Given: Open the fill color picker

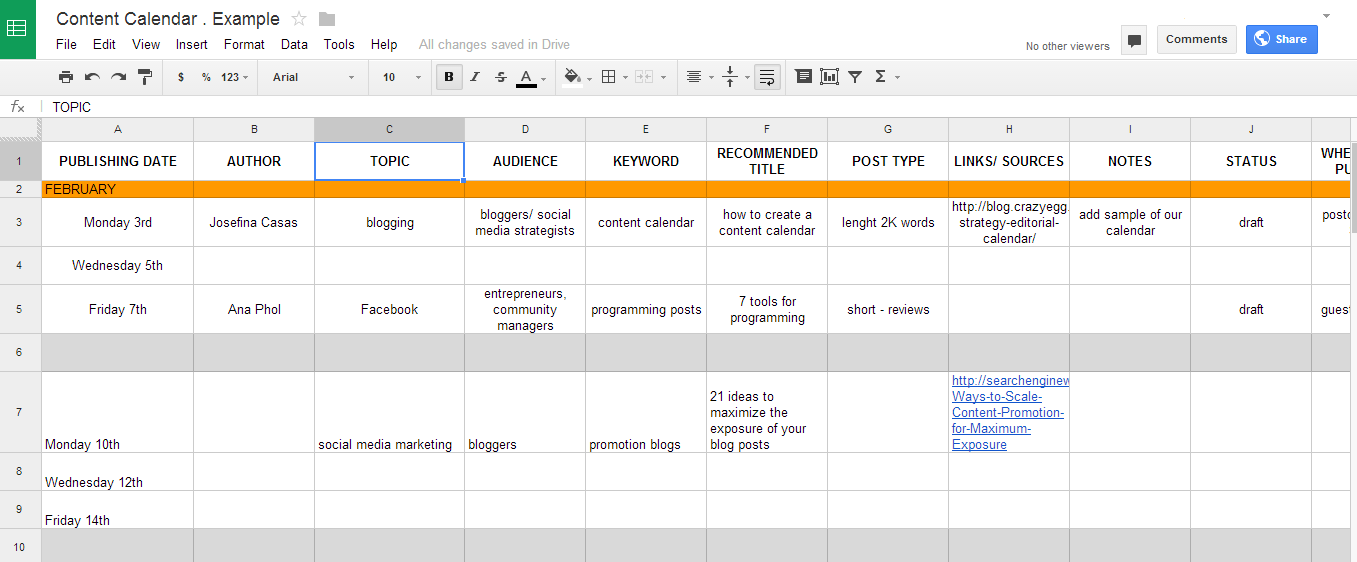Looking at the screenshot, I should click(575, 77).
